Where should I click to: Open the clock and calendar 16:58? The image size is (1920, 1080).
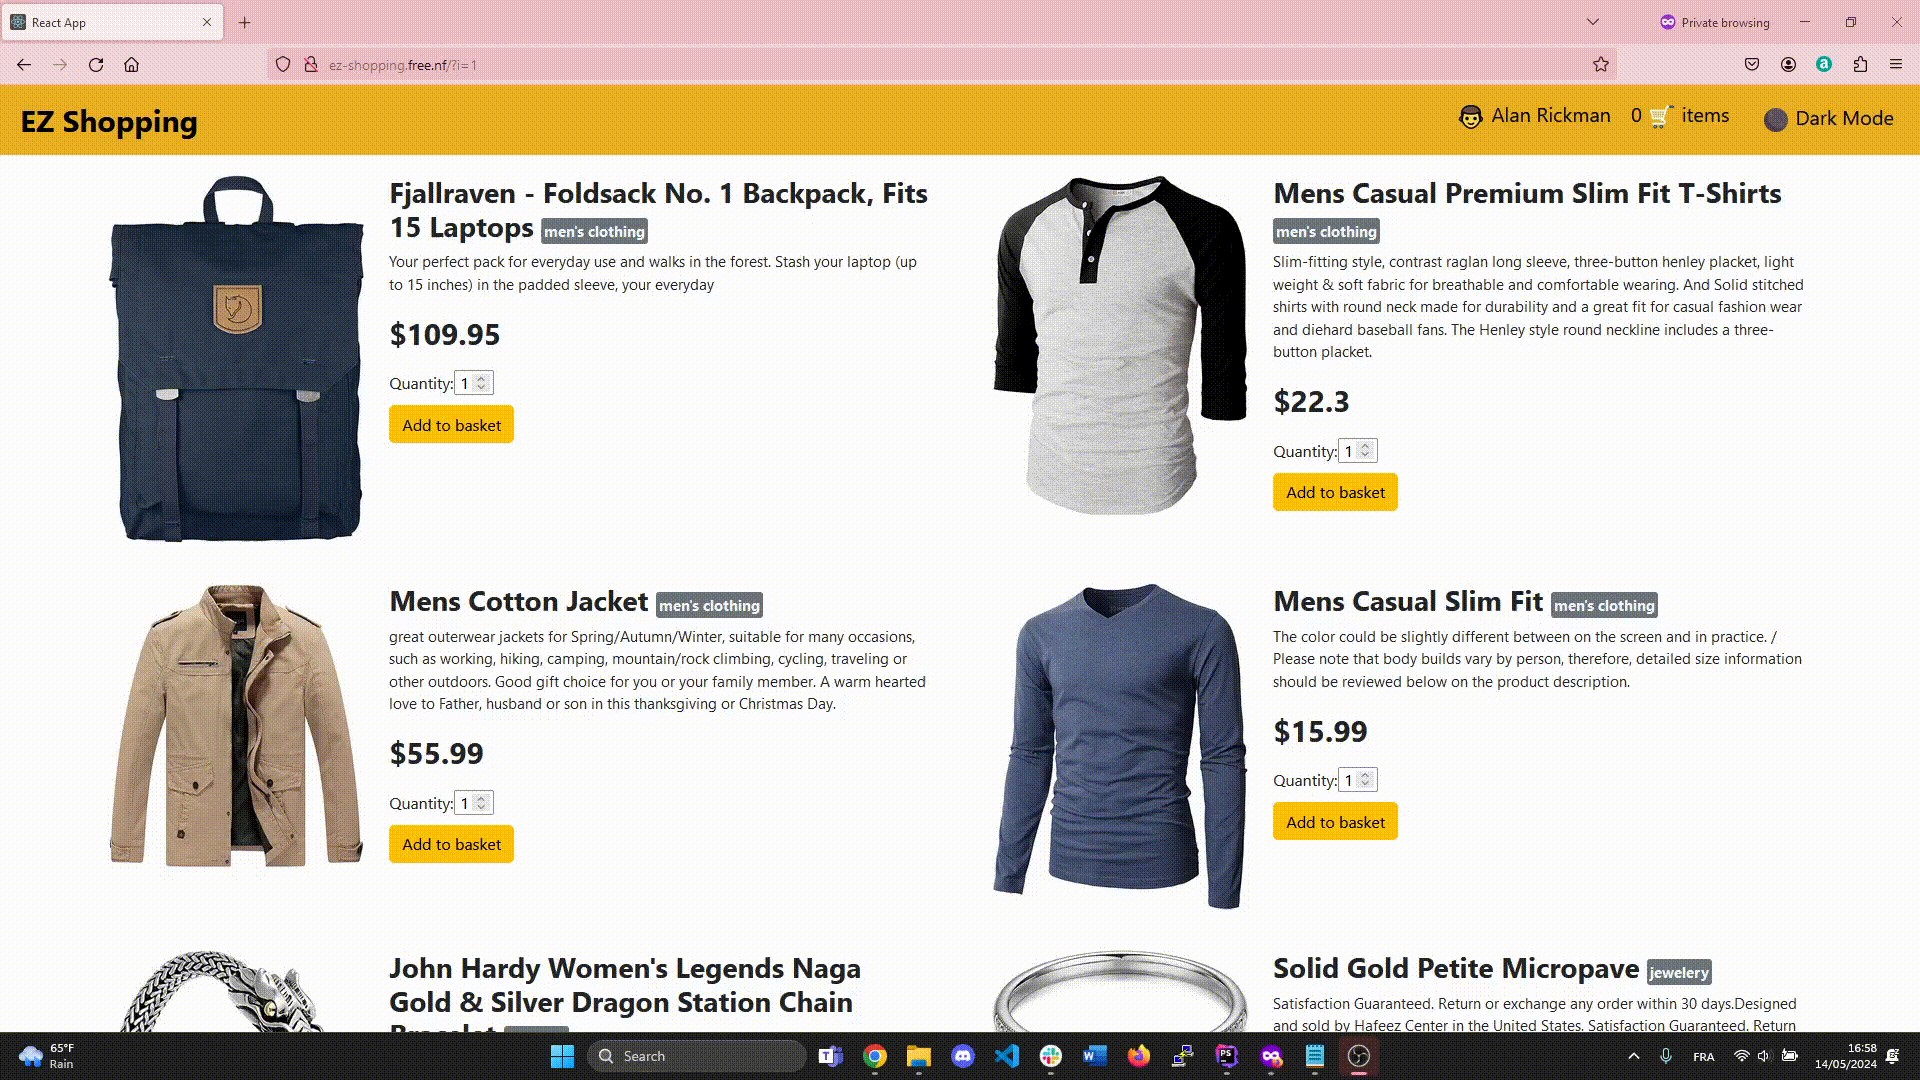click(x=1846, y=1056)
